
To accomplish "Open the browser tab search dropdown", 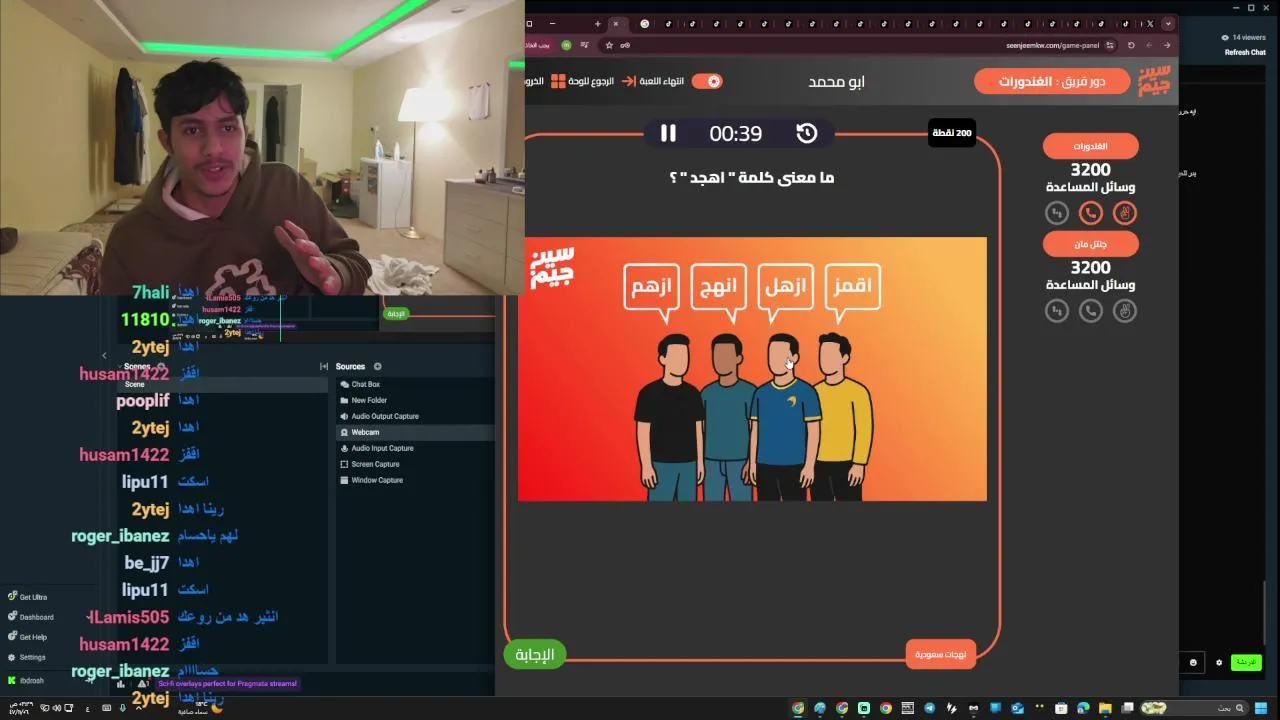I will click(x=1169, y=23).
